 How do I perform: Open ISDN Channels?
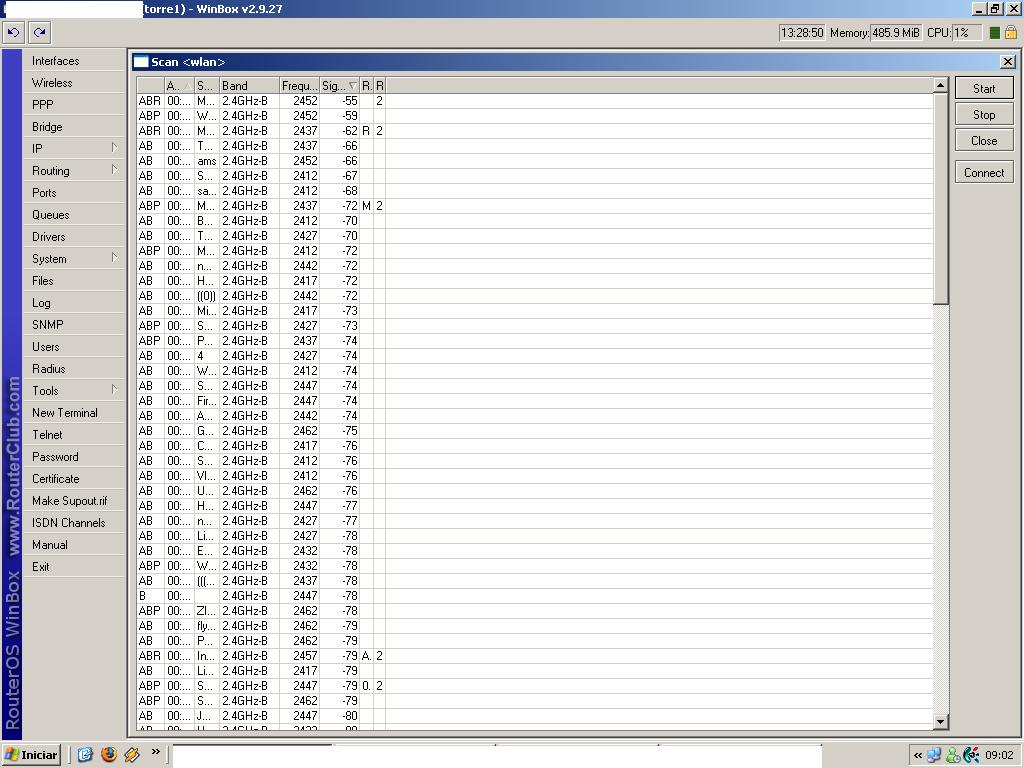click(74, 522)
